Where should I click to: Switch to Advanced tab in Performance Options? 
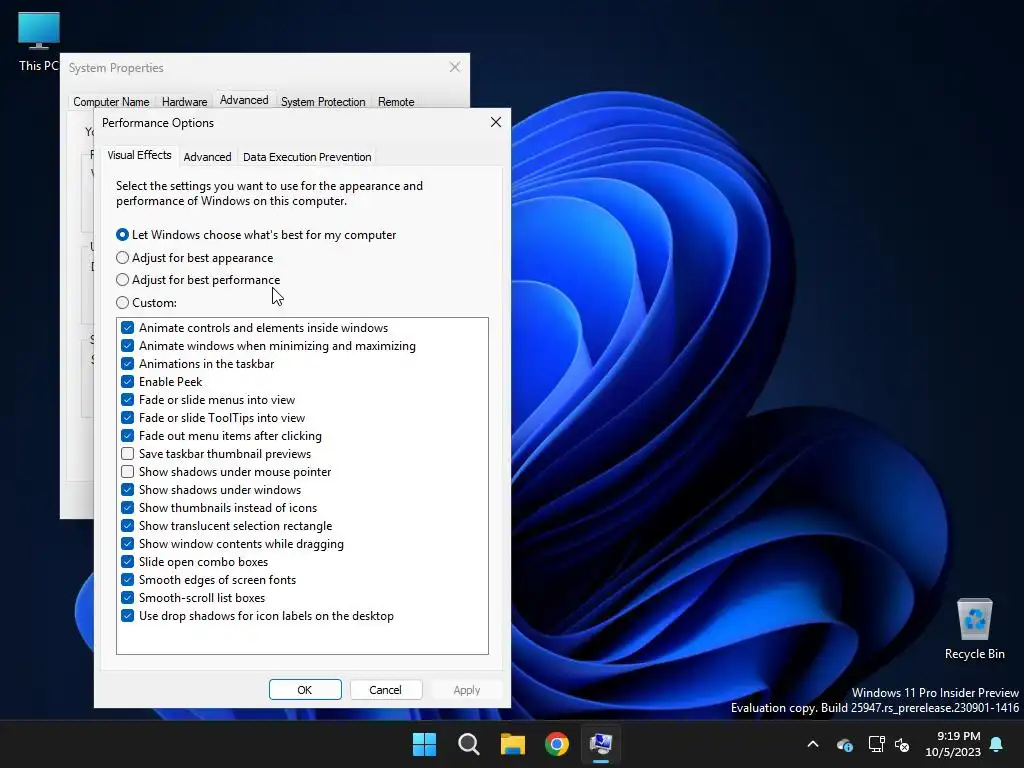(207, 157)
